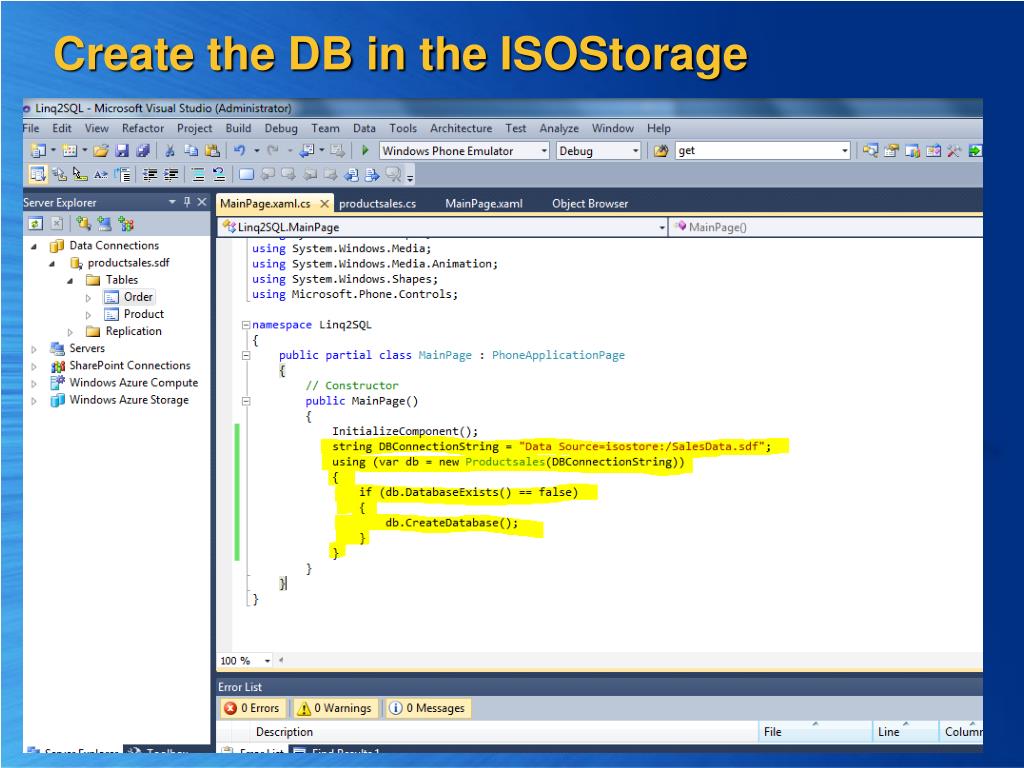Open the Toolbox tools icon

point(954,151)
